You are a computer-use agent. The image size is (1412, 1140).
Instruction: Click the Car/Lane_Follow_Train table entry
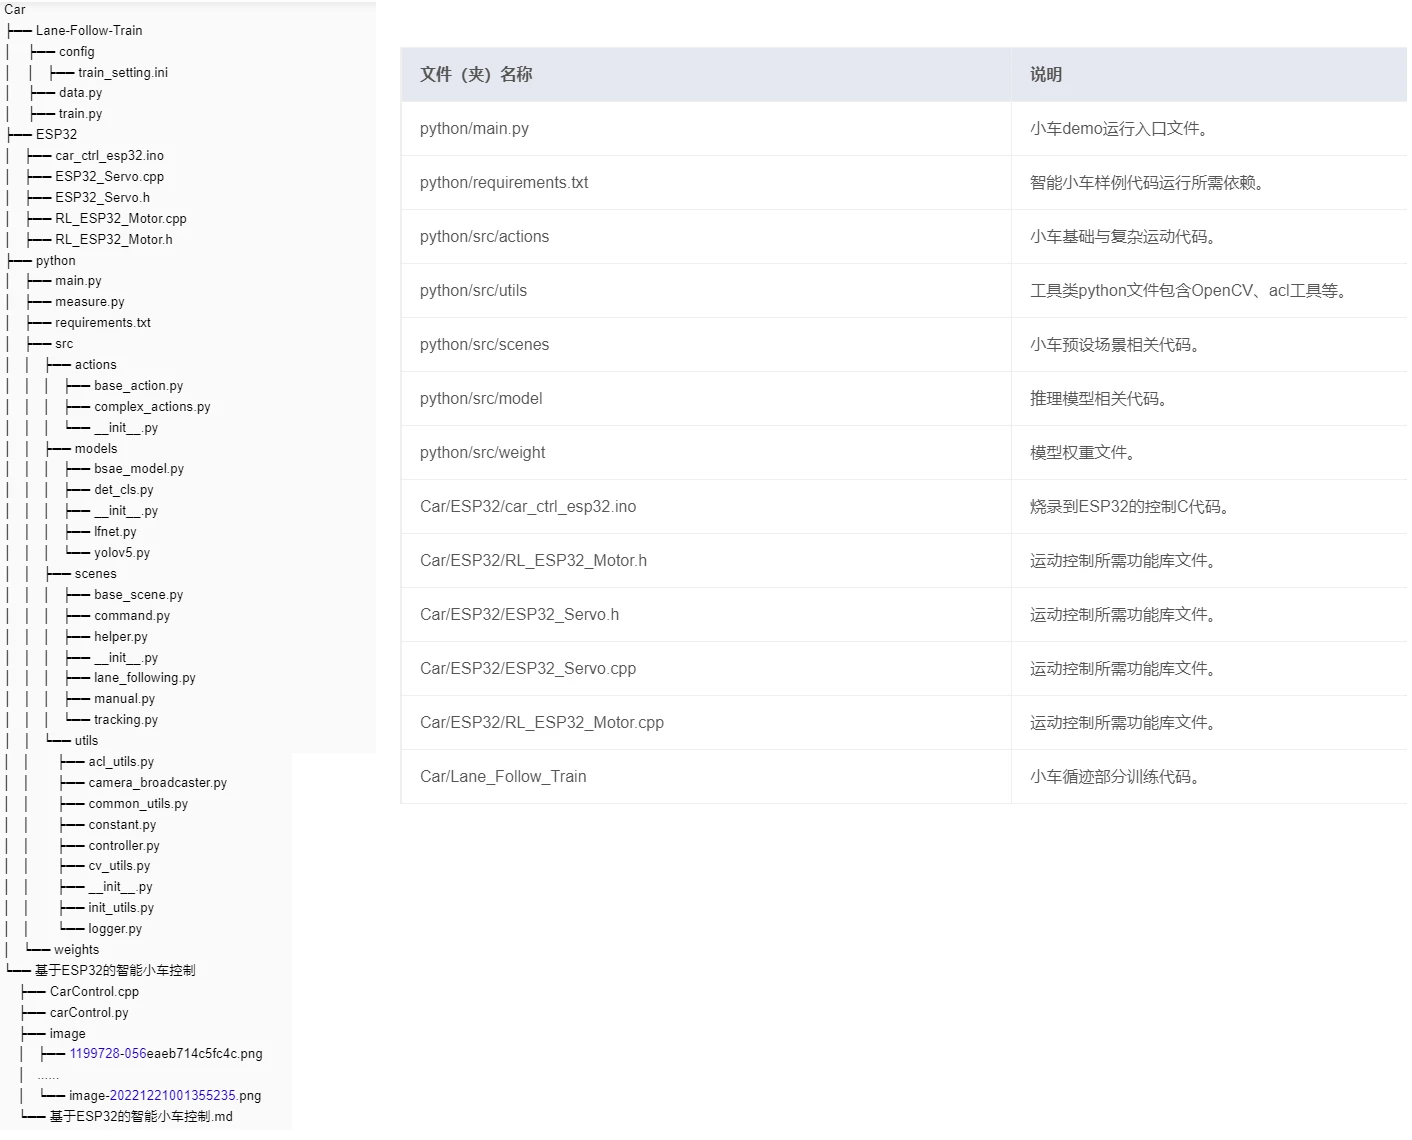pyautogui.click(x=503, y=776)
